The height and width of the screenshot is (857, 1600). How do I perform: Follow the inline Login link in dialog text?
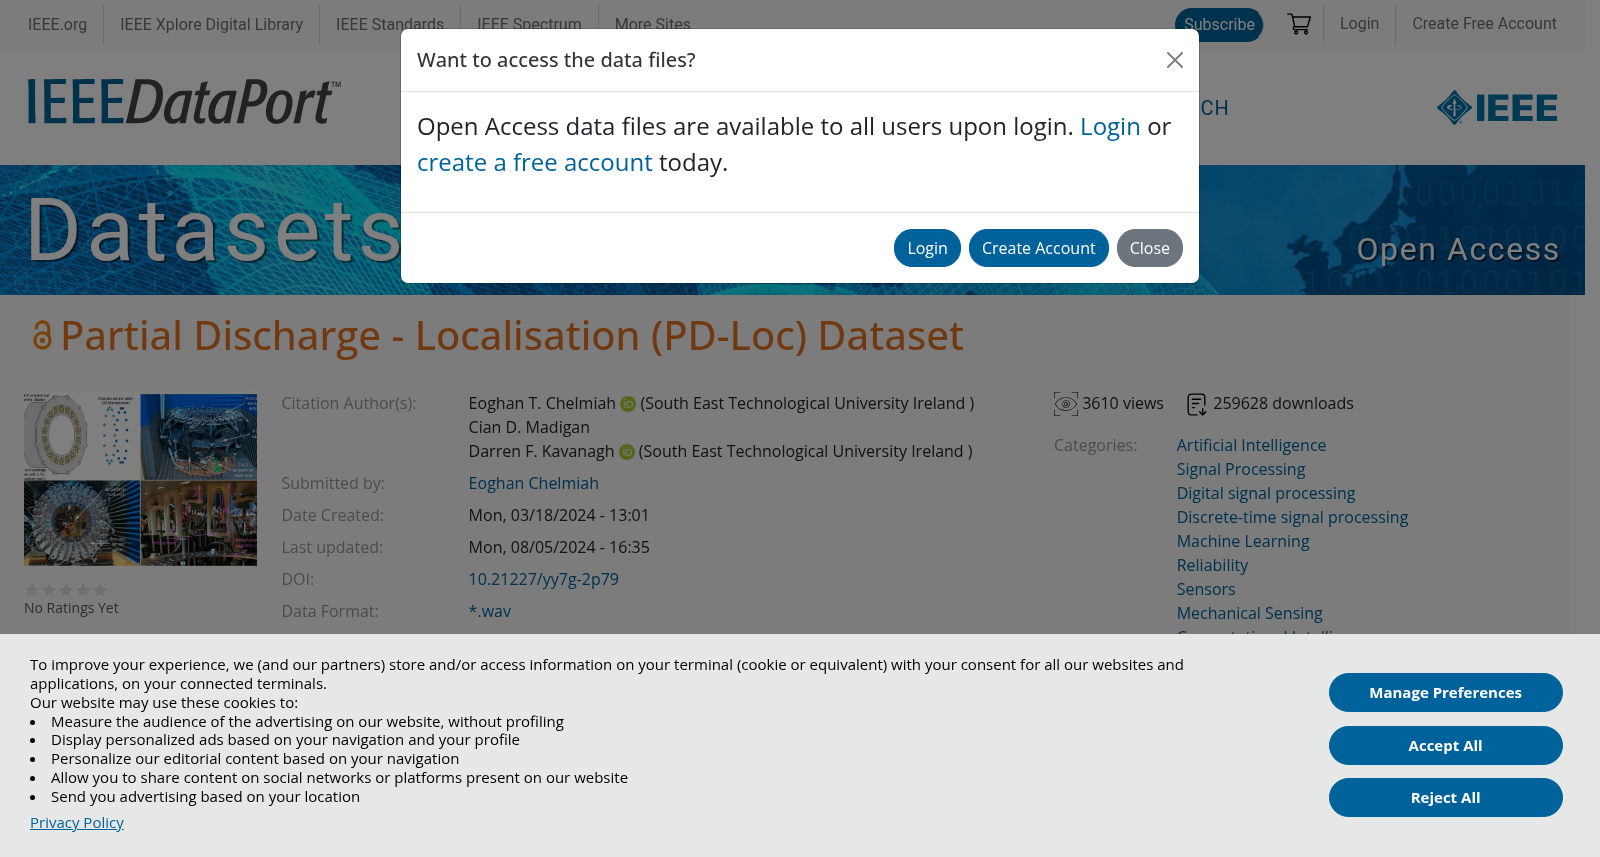coord(1110,127)
